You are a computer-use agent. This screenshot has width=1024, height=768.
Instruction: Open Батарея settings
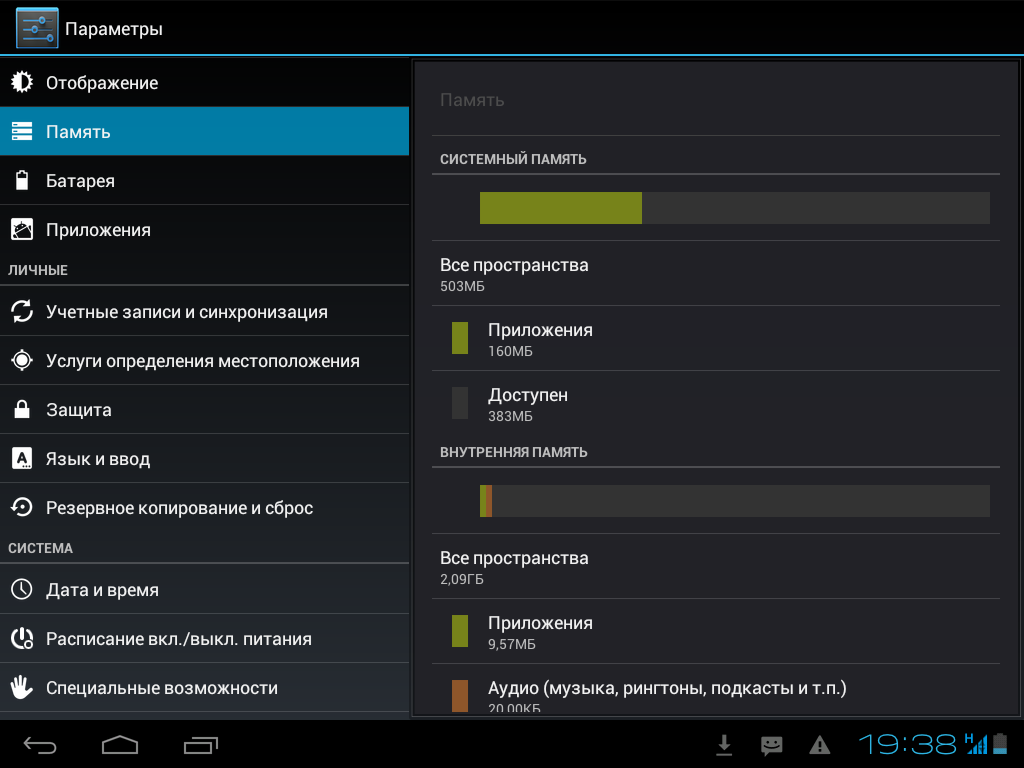coord(204,180)
